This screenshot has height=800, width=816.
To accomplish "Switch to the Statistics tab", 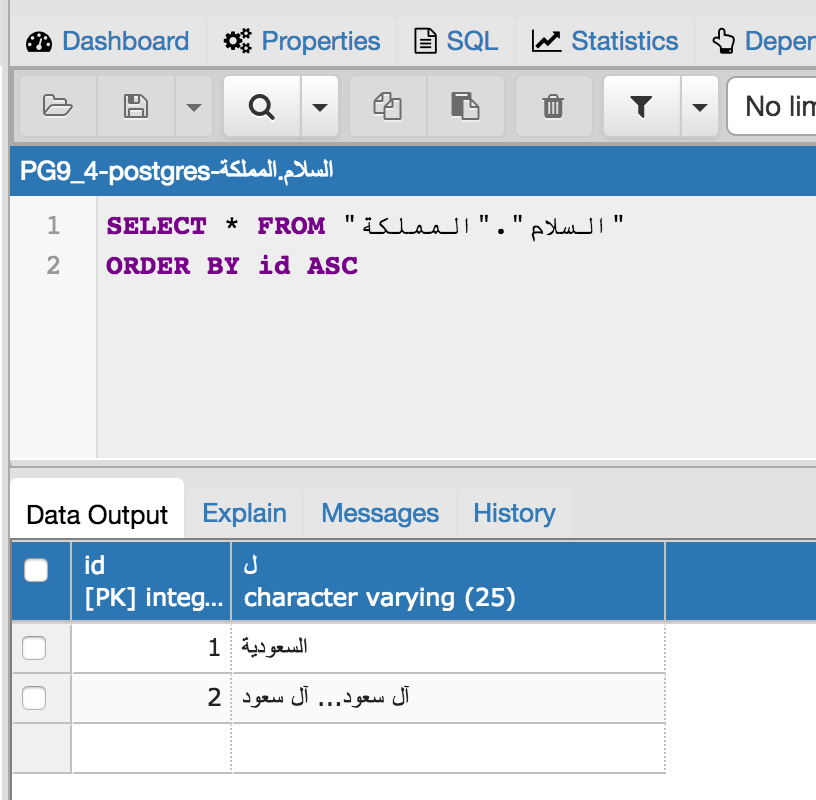I will coord(604,41).
